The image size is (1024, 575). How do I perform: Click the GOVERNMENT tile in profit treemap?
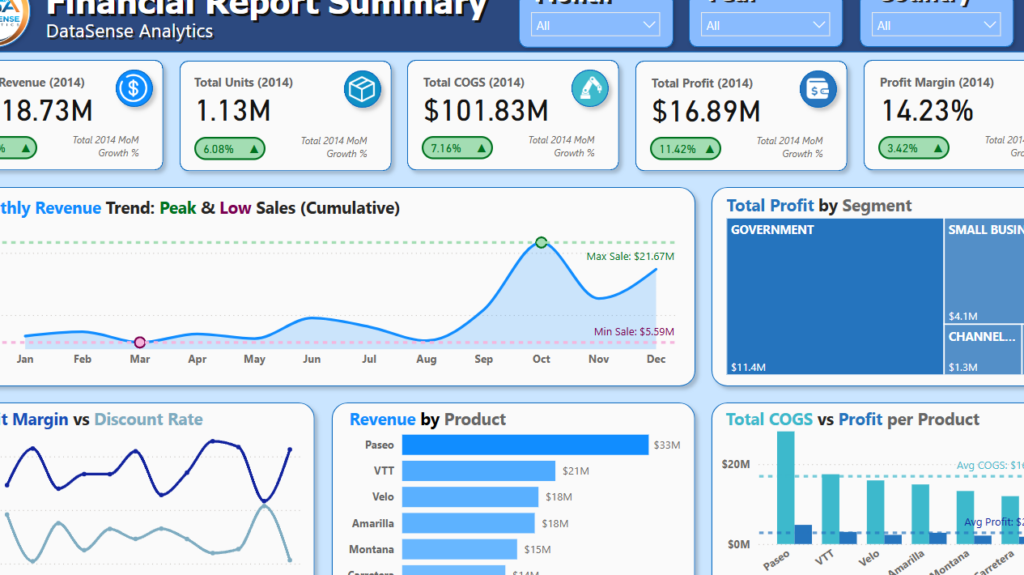click(835, 297)
